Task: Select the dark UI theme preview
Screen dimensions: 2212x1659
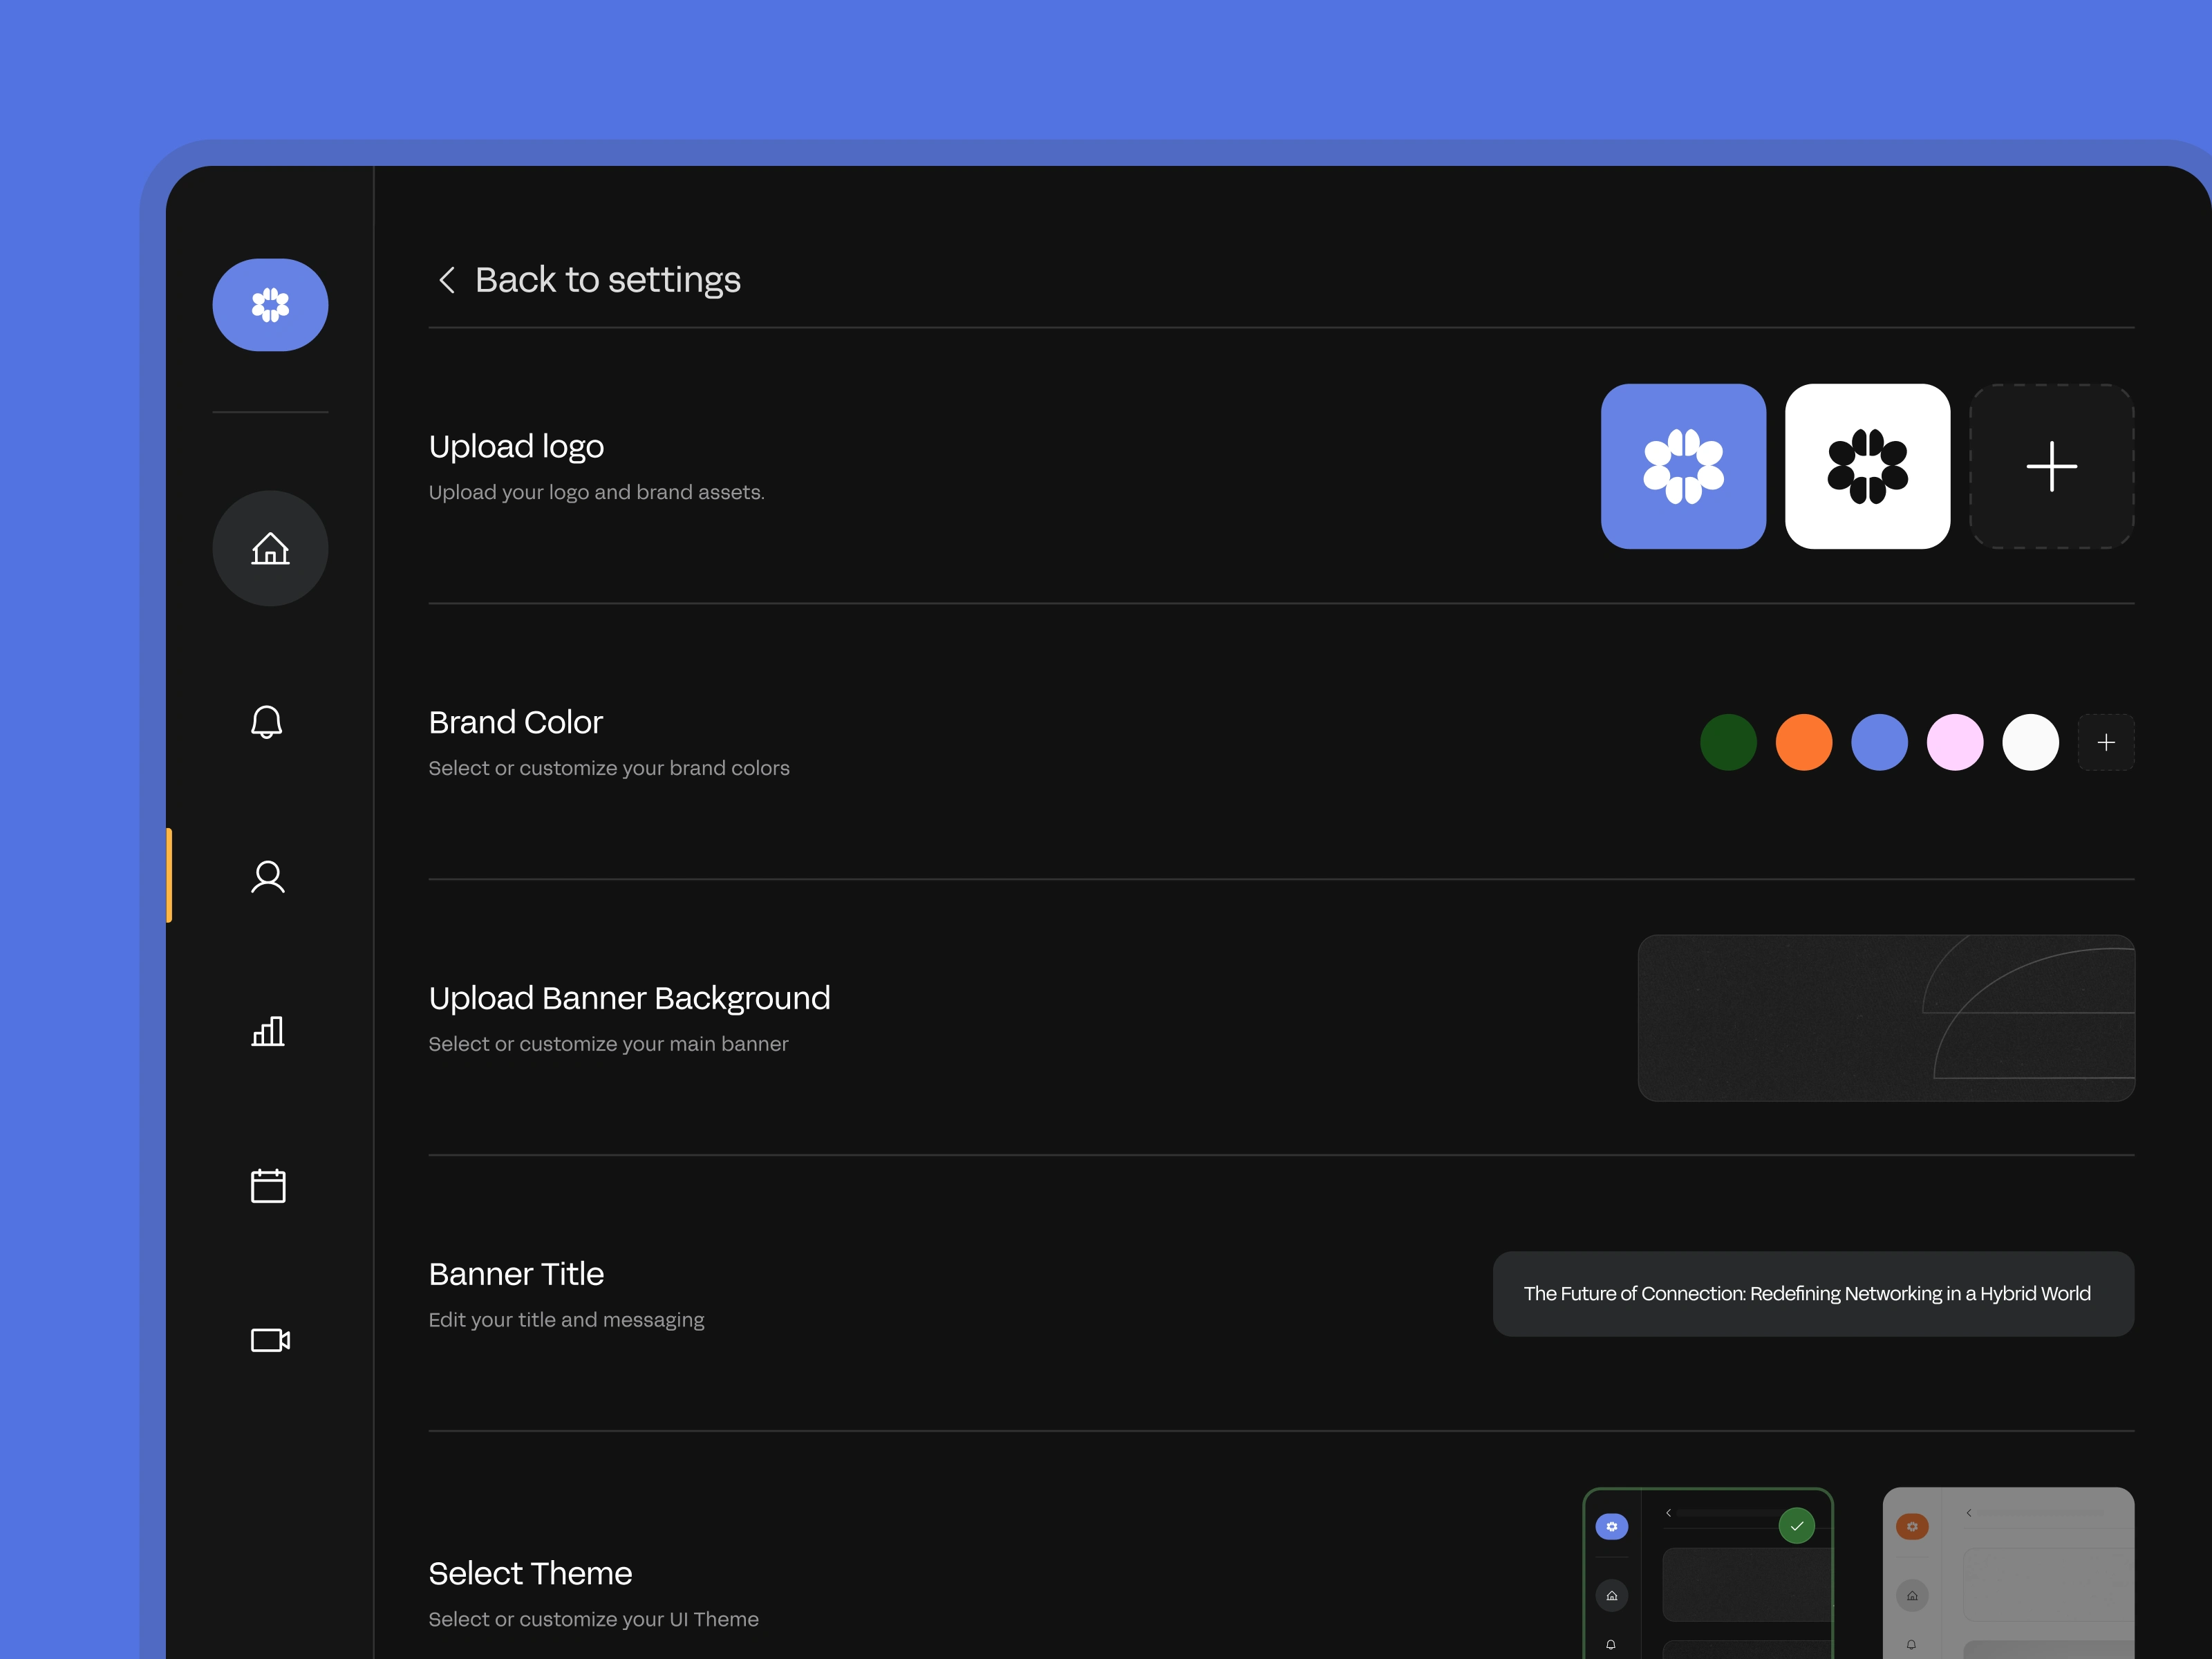Action: 1708,1573
